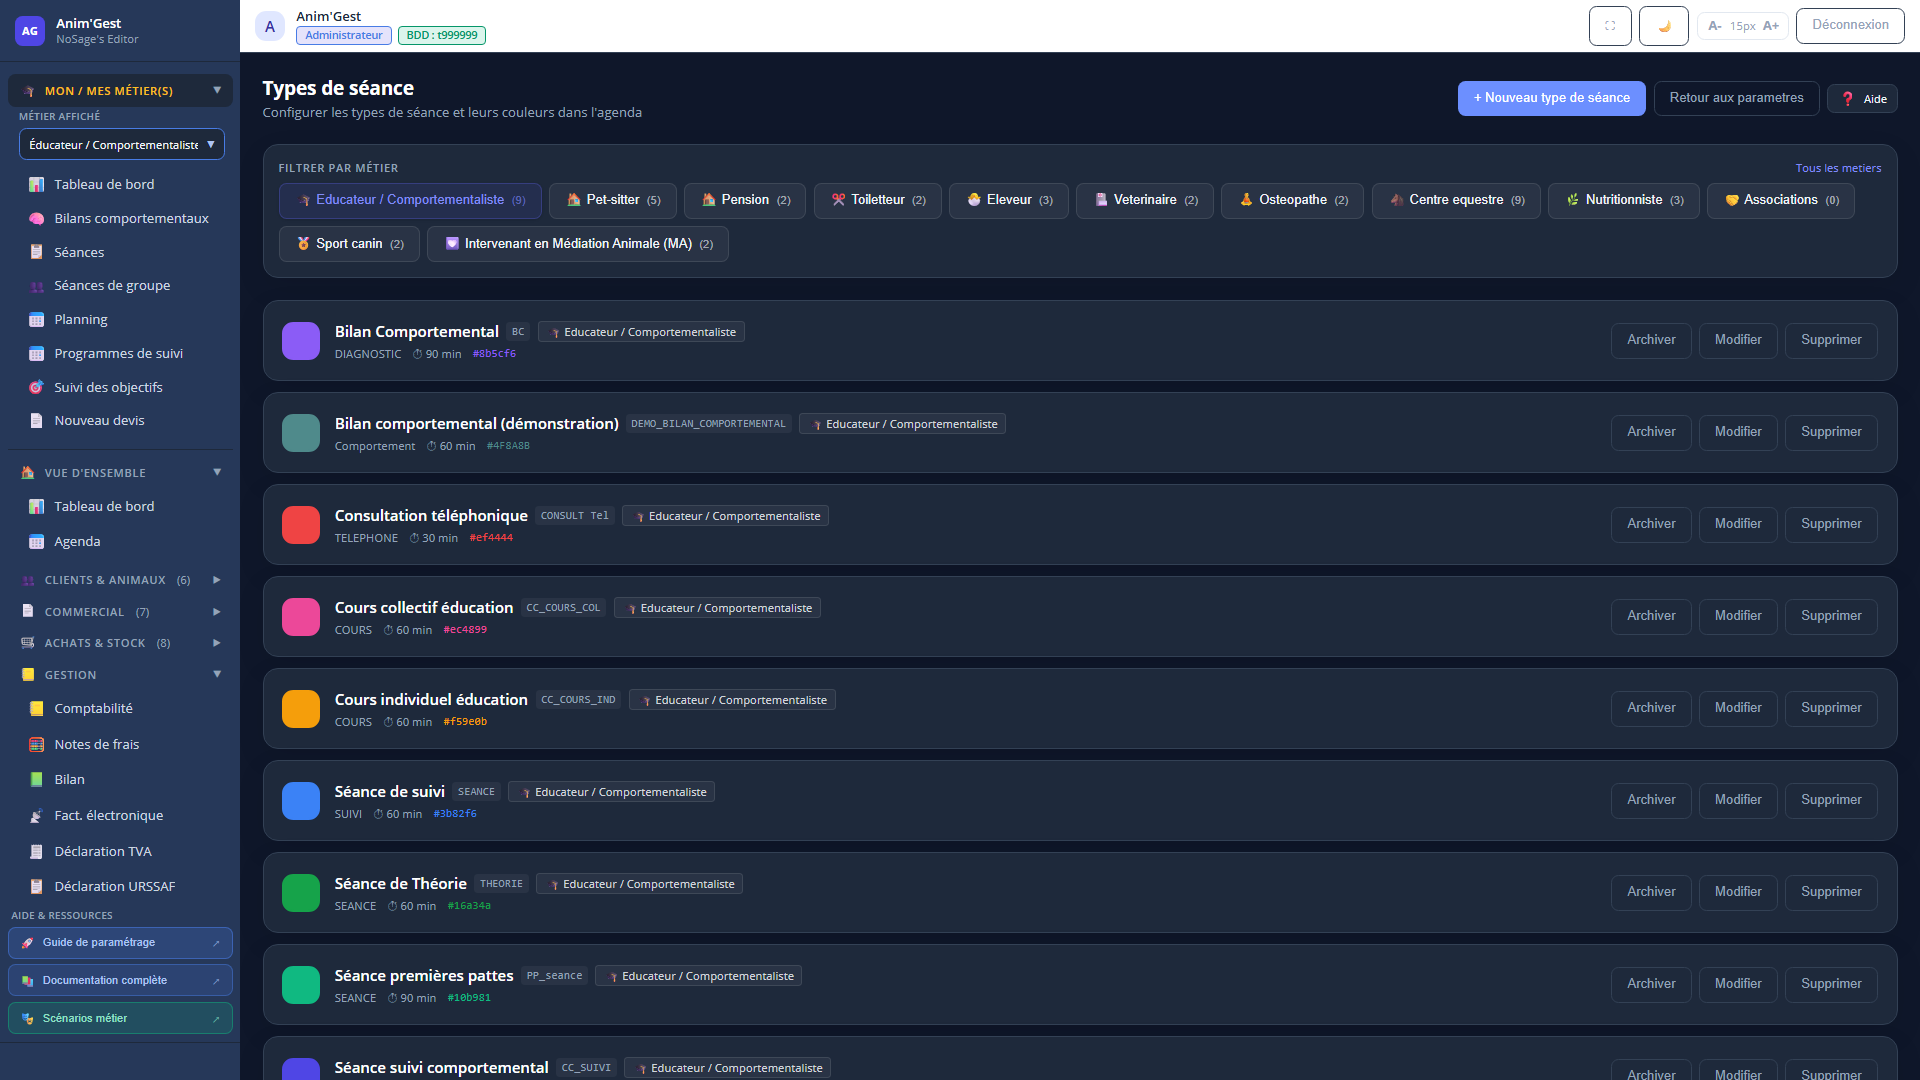Click the Planning calendar icon
Viewport: 1920px width, 1080px height.
point(37,320)
